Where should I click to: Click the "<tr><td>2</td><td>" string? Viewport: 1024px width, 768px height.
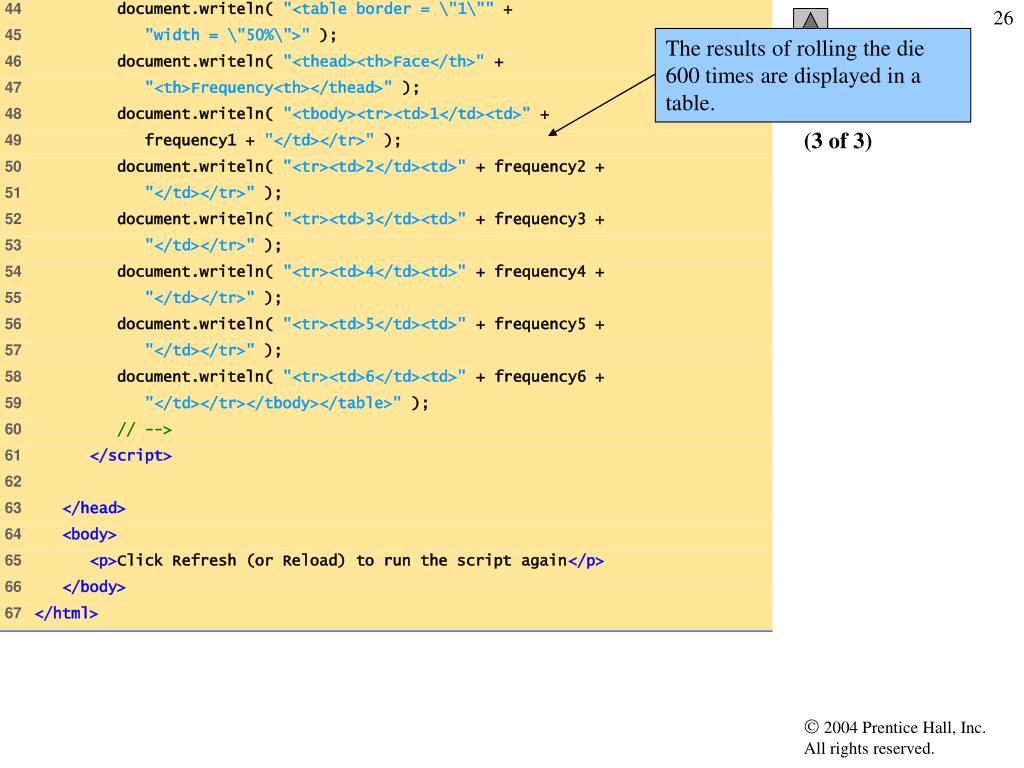pyautogui.click(x=374, y=167)
